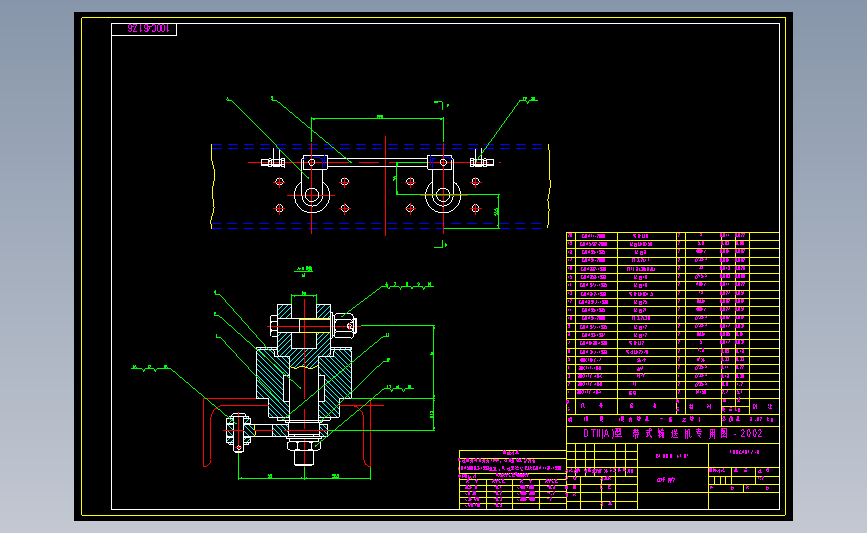Select the right roller circle in the top view
The width and height of the screenshot is (867, 533).
coord(443,195)
